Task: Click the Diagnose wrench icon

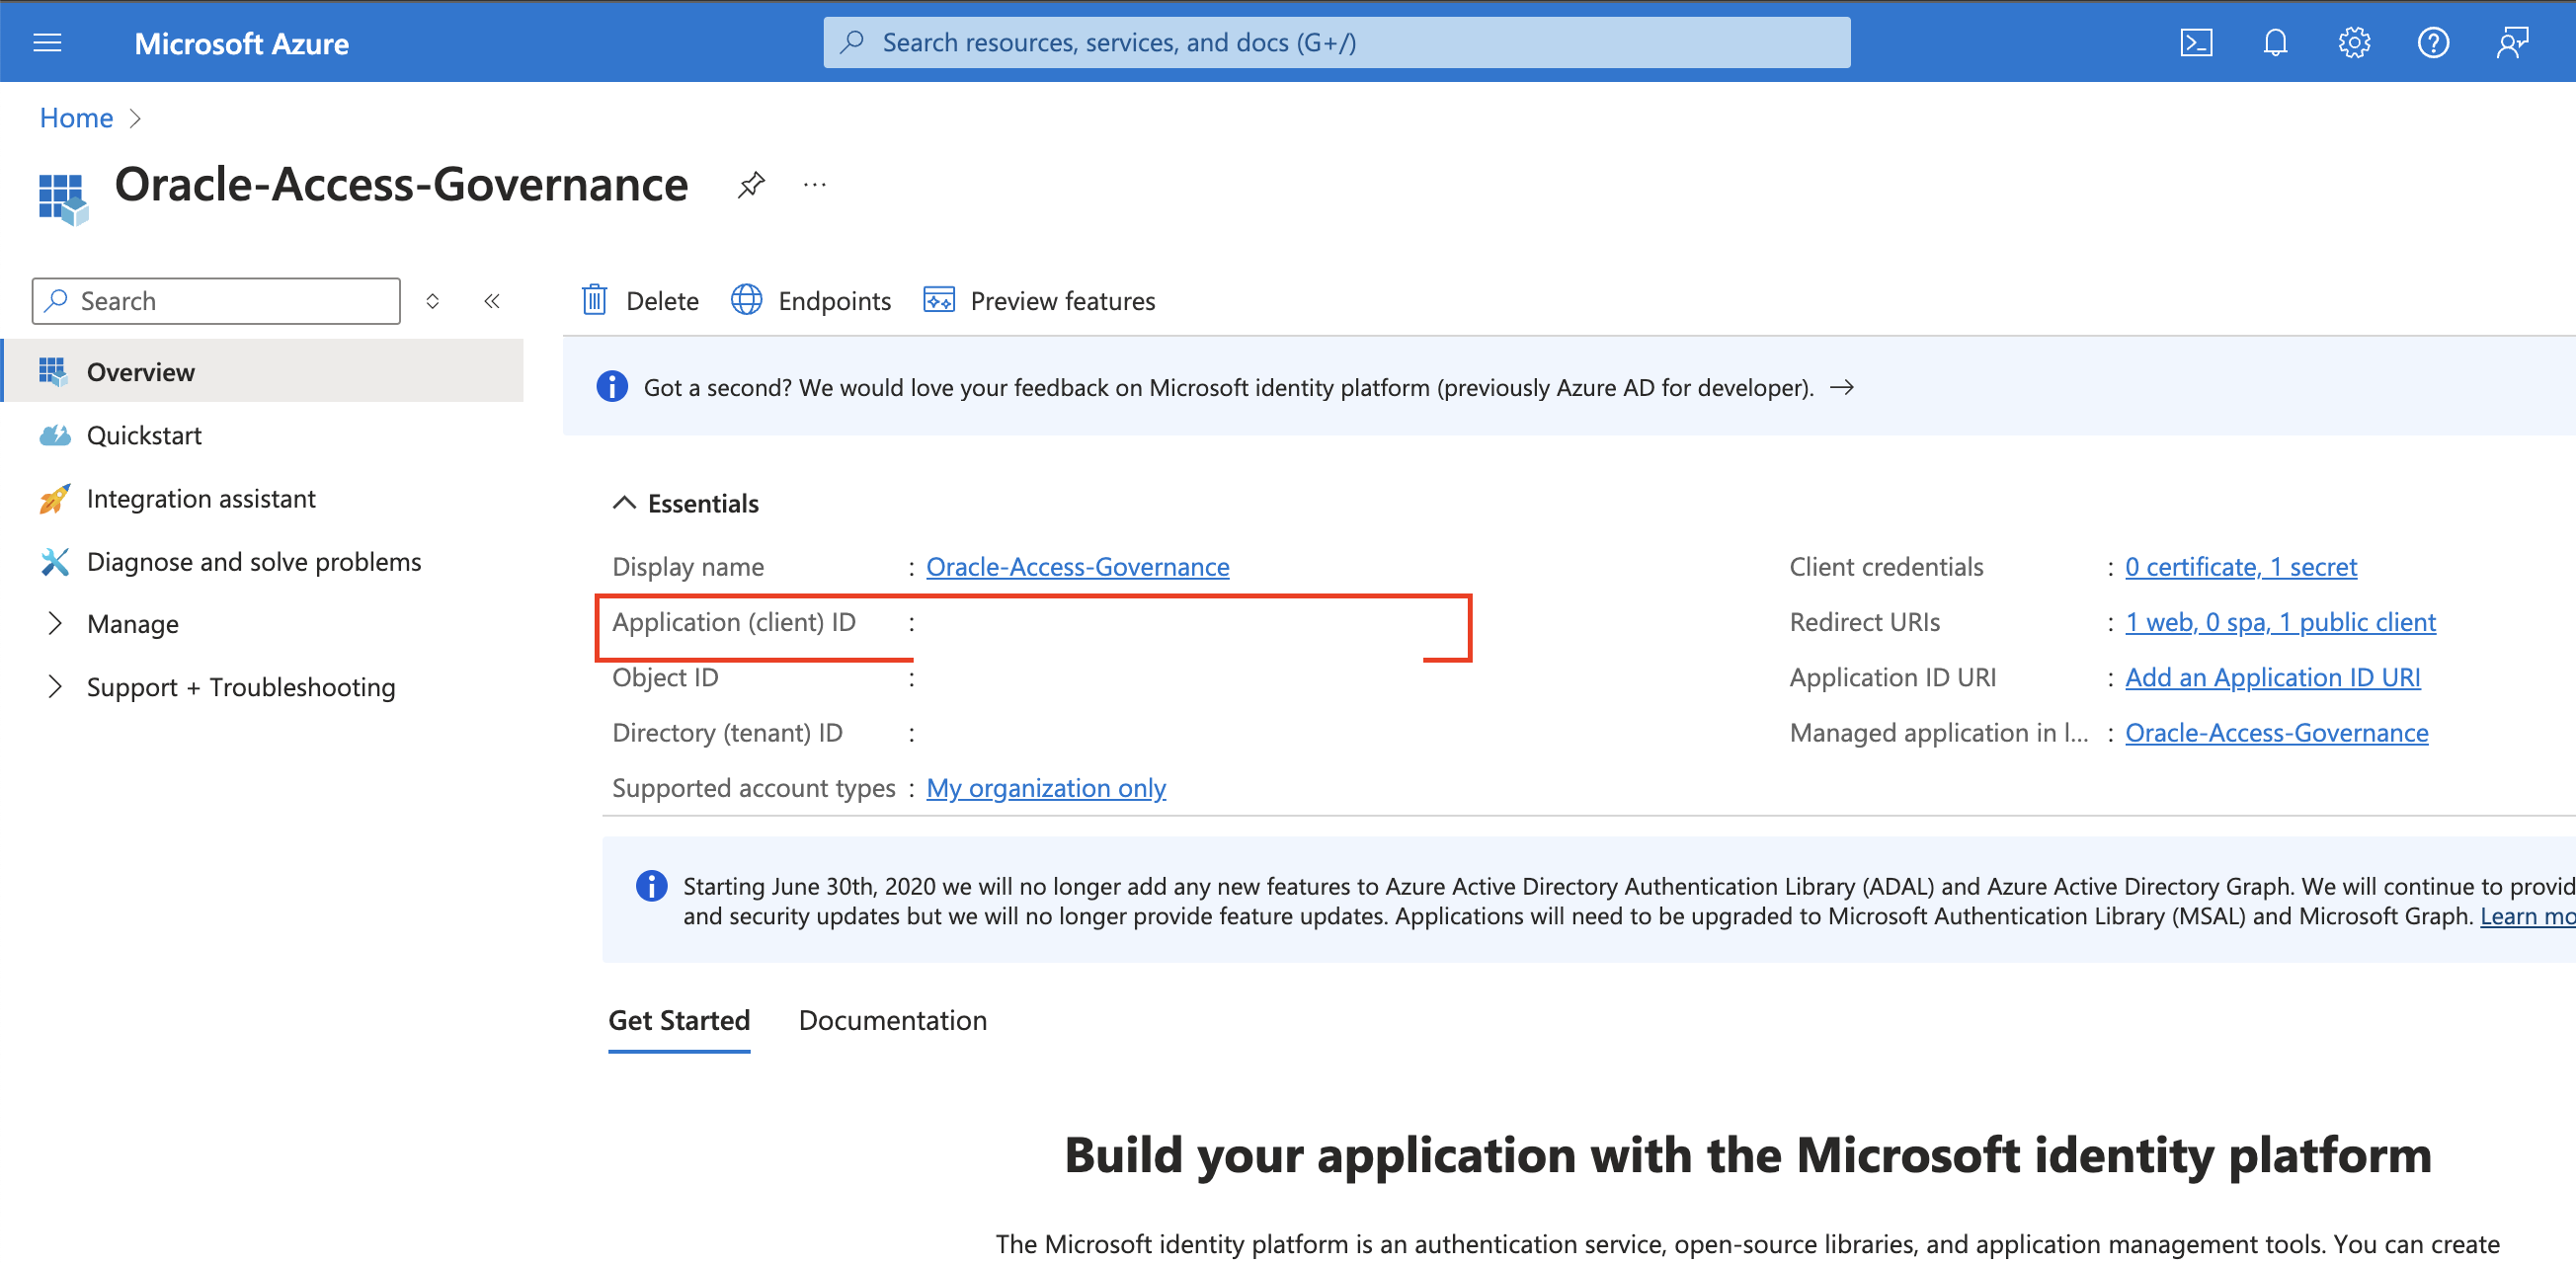Action: [54, 561]
